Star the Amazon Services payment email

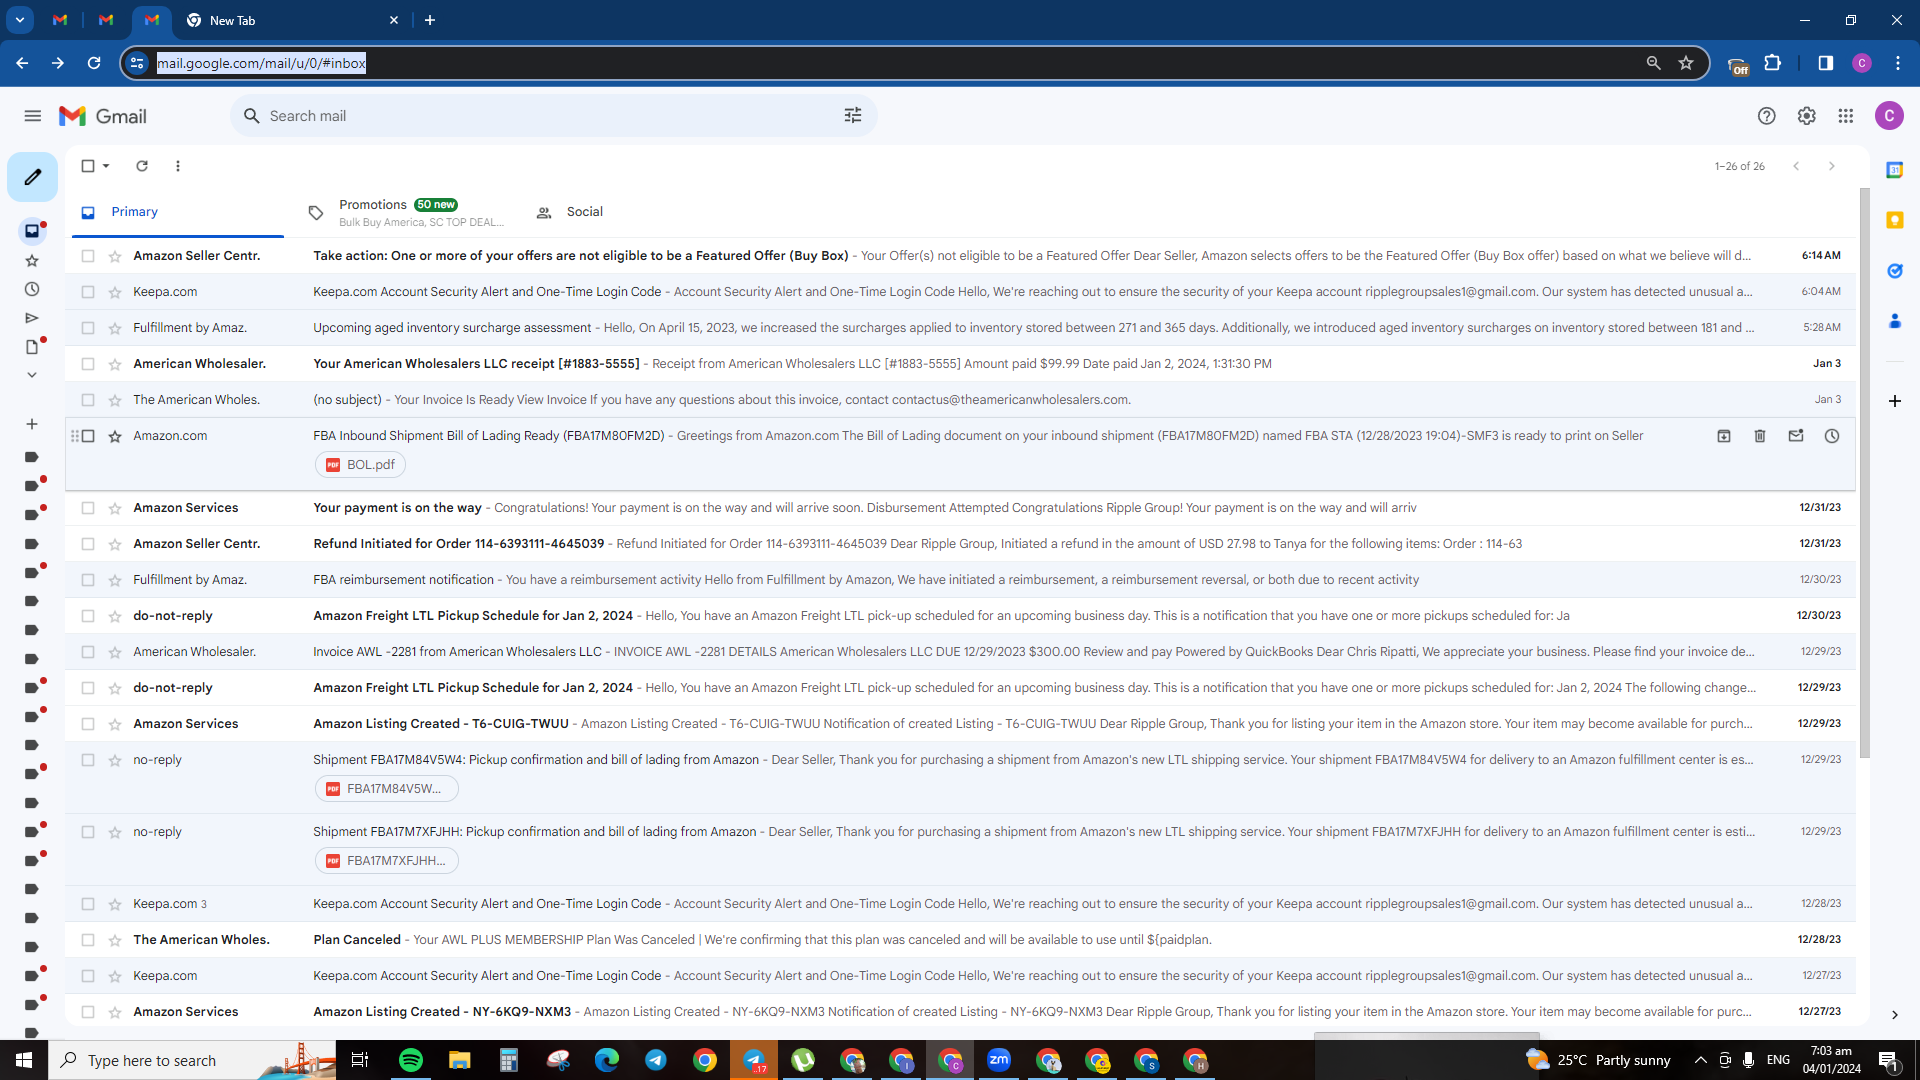click(115, 508)
